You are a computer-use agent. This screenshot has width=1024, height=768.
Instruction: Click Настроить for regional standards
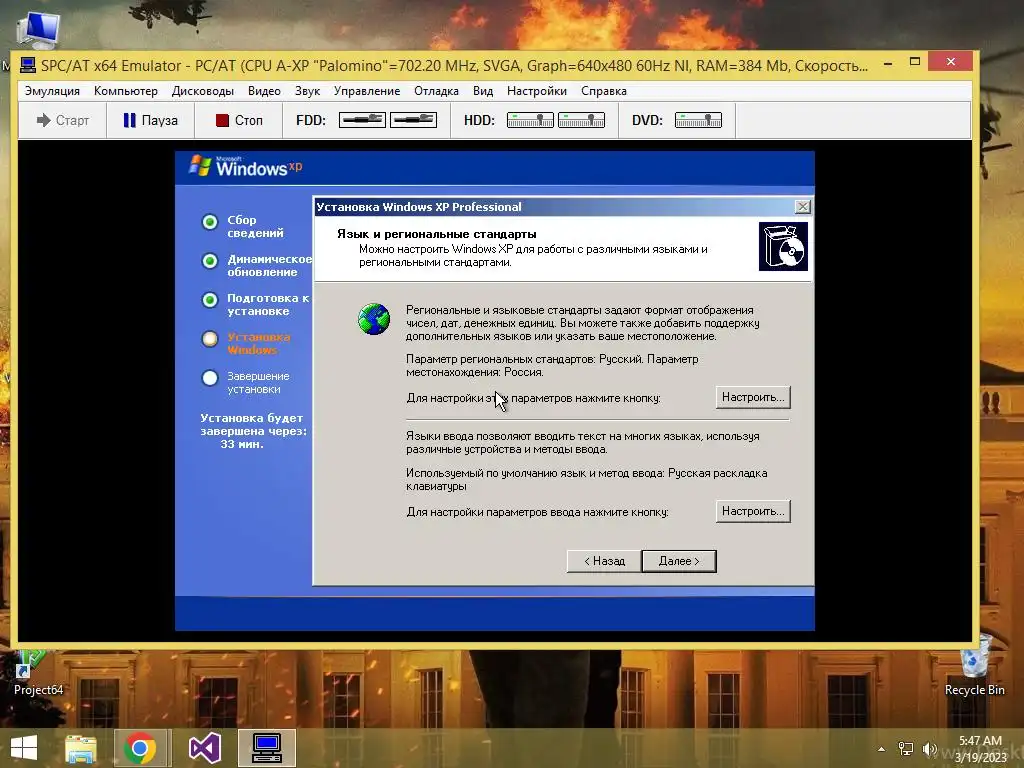(x=753, y=397)
